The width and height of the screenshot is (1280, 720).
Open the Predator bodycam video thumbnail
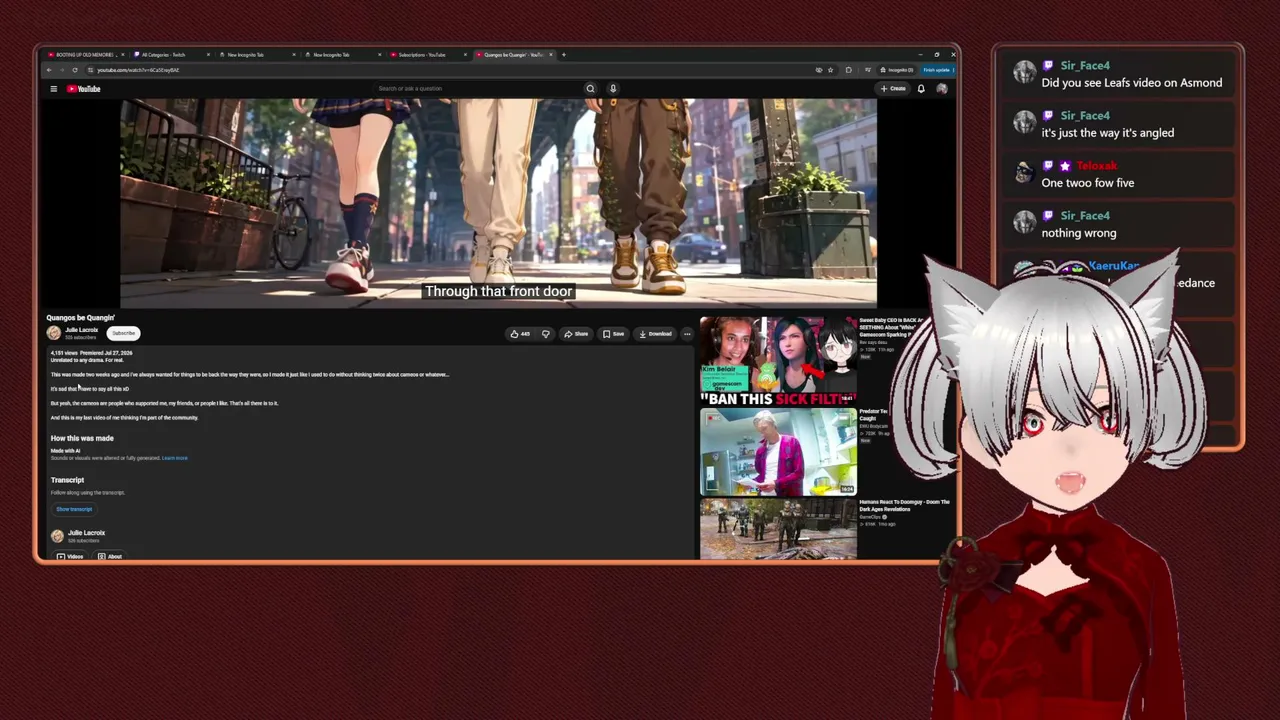[x=778, y=452]
